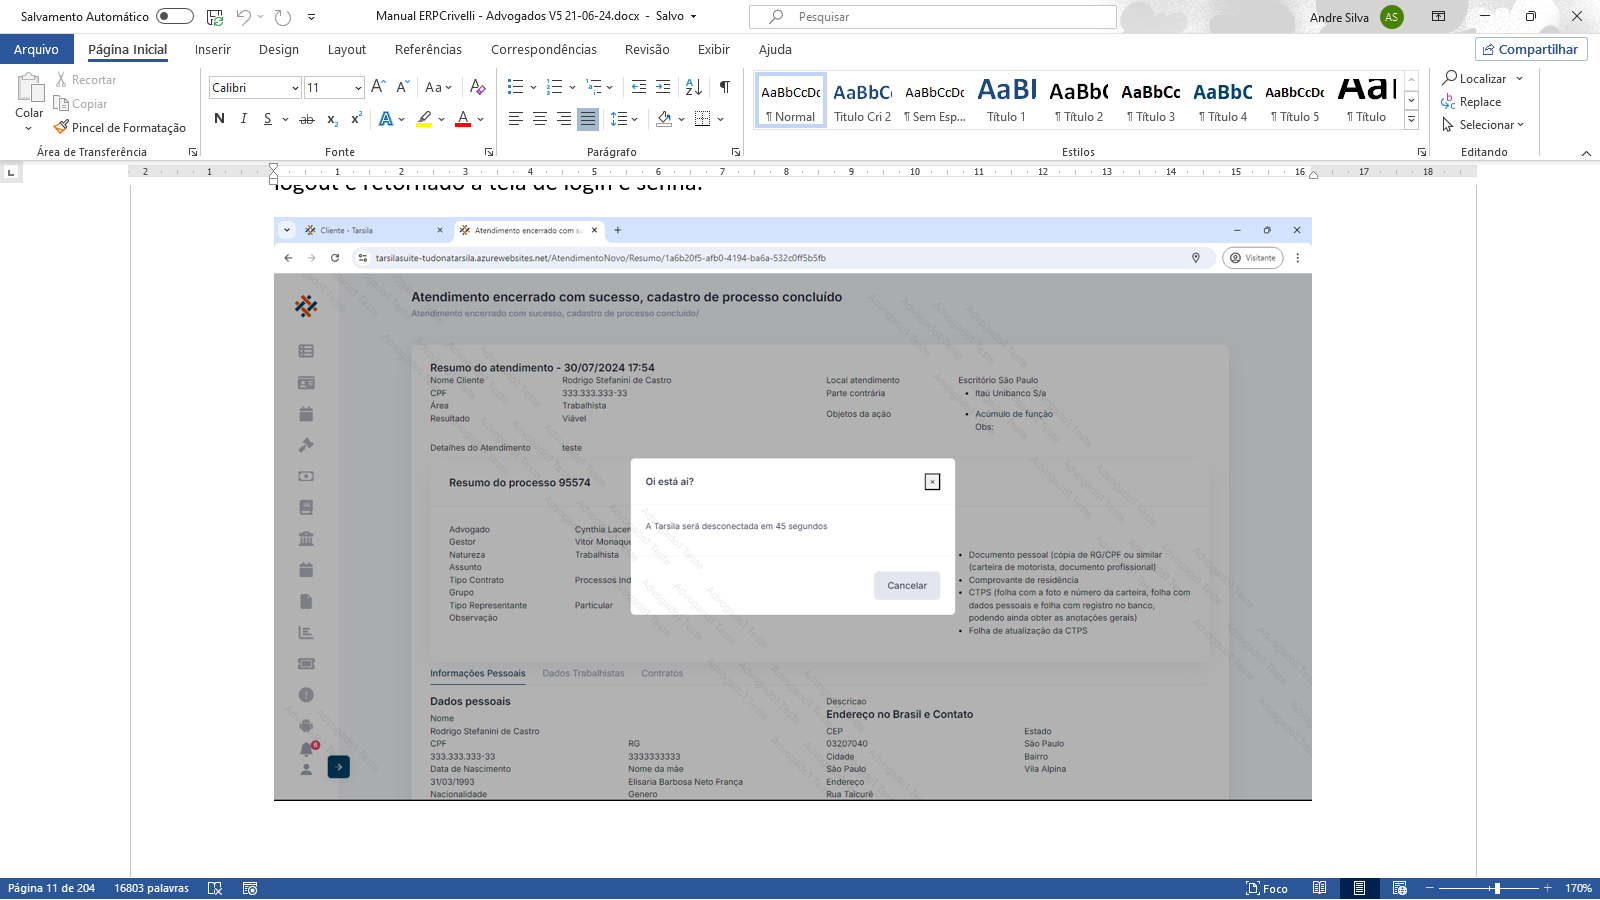Toggle the Salvamento Automático switch
Viewport: 1600px width, 900px height.
pos(174,16)
